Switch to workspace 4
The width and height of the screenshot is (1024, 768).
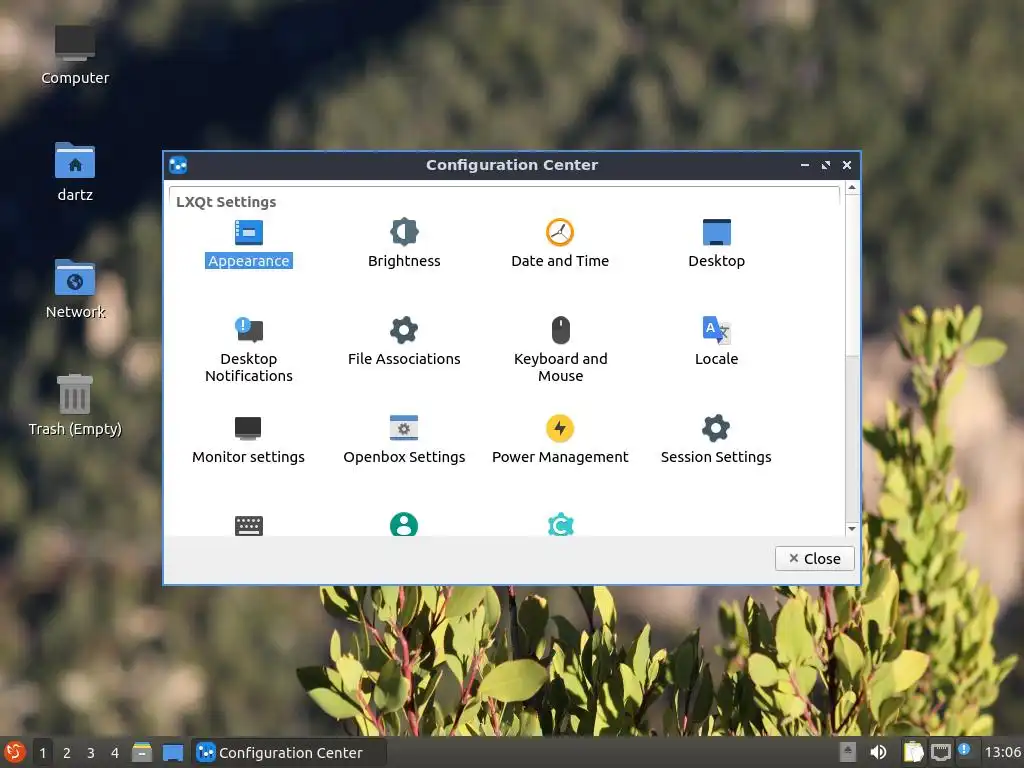coord(115,753)
